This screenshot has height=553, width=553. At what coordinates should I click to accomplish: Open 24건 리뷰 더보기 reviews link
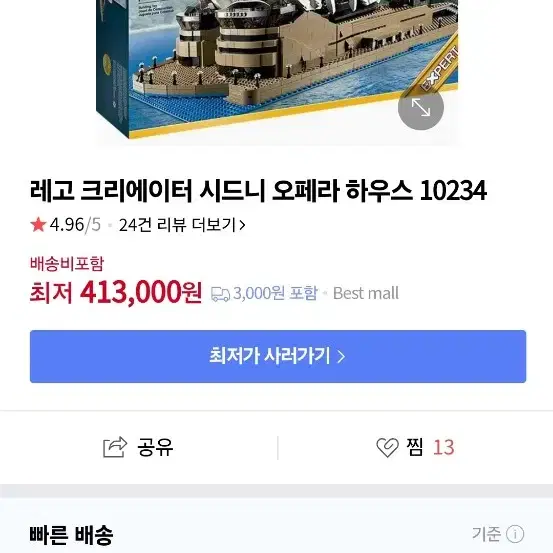(x=182, y=225)
